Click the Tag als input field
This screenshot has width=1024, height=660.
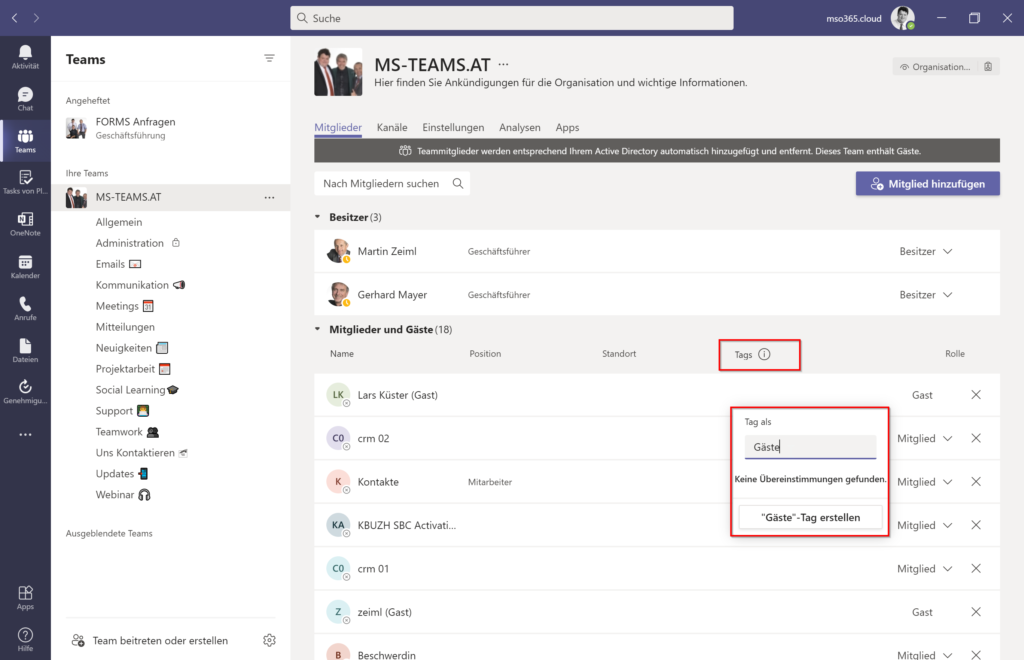click(810, 447)
